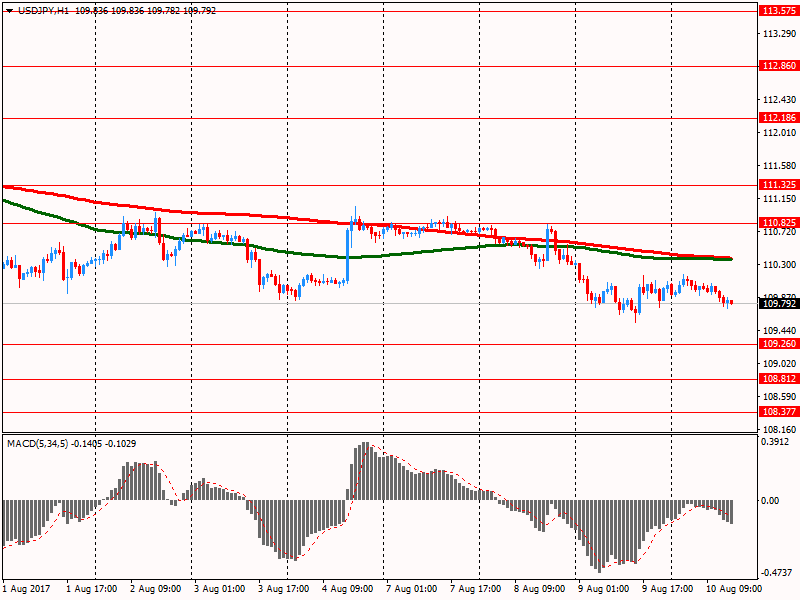
Task: Click the 9 Aug 17:00 time axis label
Action: (667, 589)
